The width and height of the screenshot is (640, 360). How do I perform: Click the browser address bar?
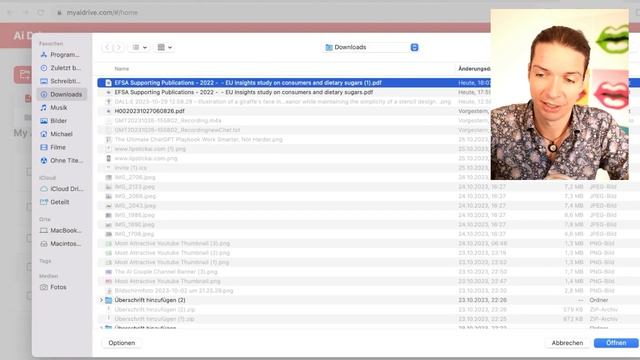point(102,13)
